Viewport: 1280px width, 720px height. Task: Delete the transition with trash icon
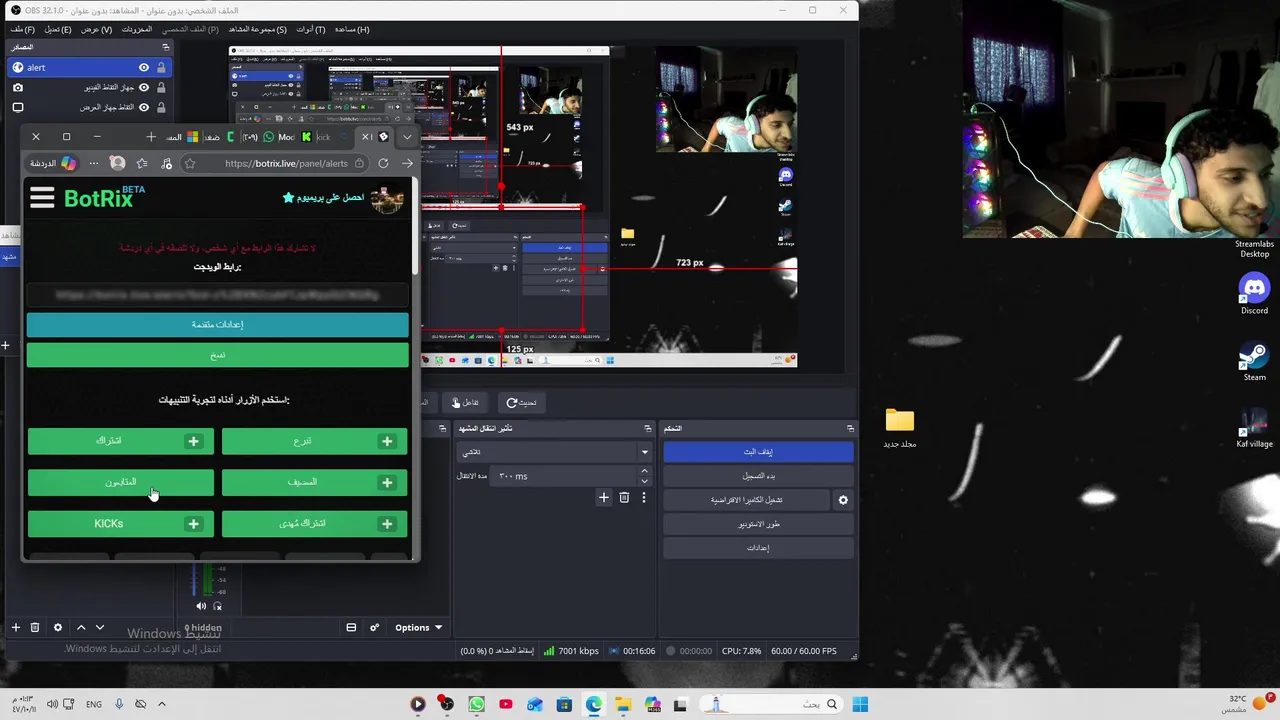coord(624,497)
